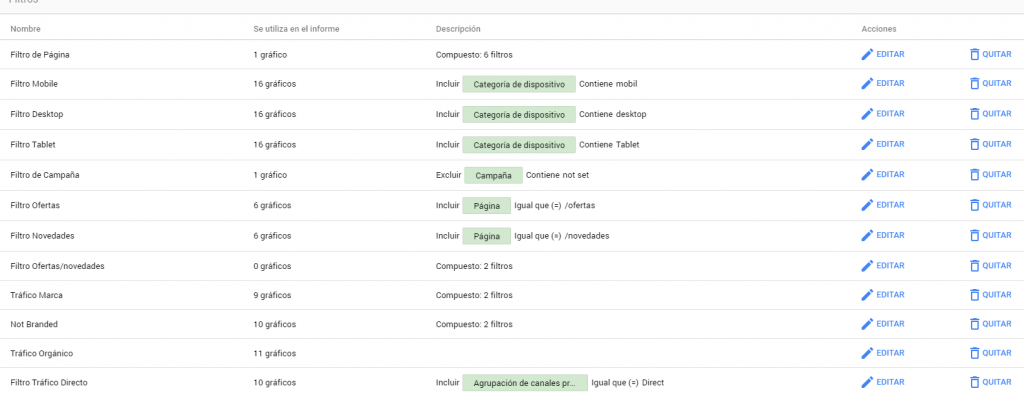This screenshot has height=397, width=1024.
Task: Click 'Contiene not set' condition text
Action: [558, 175]
